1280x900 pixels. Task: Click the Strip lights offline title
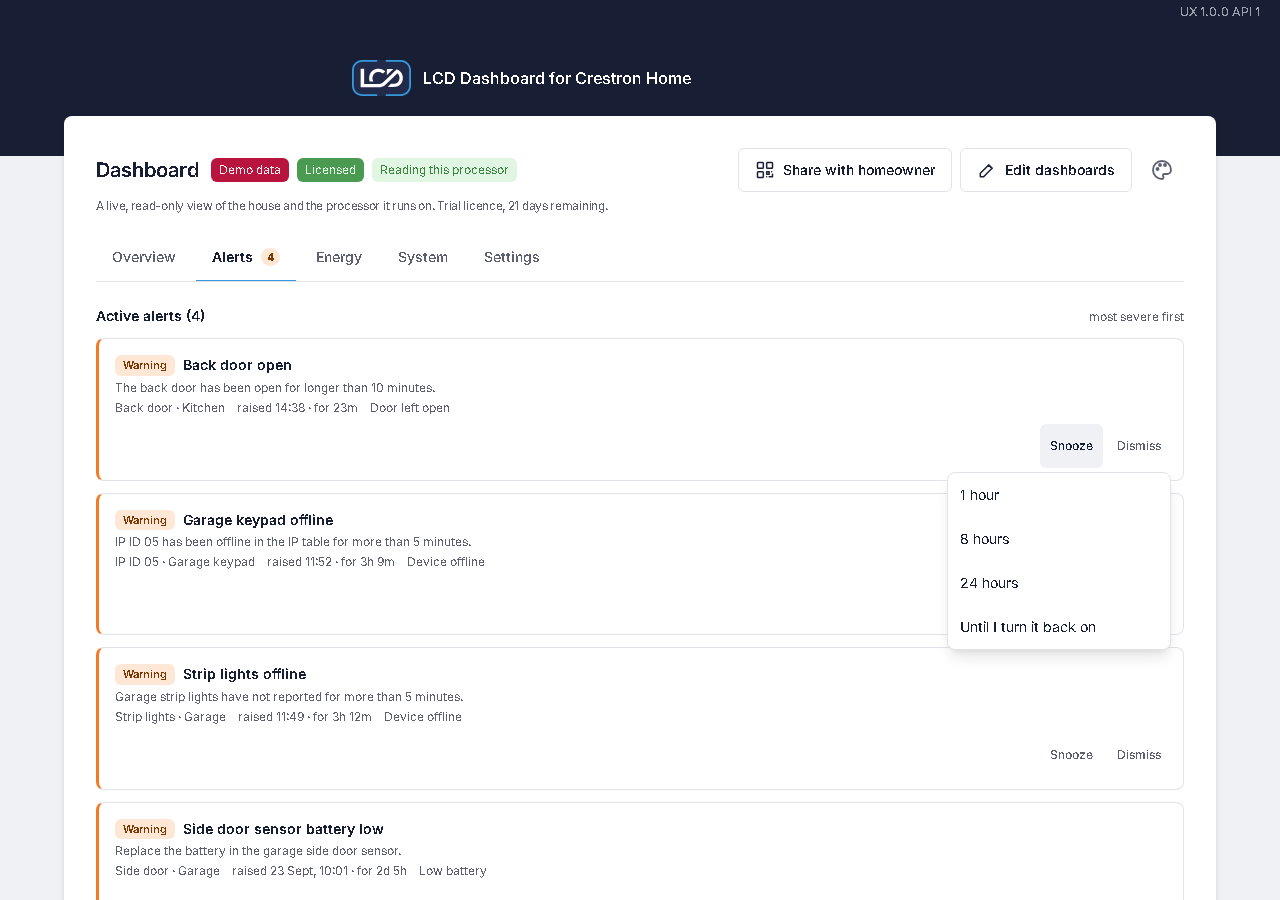(244, 674)
